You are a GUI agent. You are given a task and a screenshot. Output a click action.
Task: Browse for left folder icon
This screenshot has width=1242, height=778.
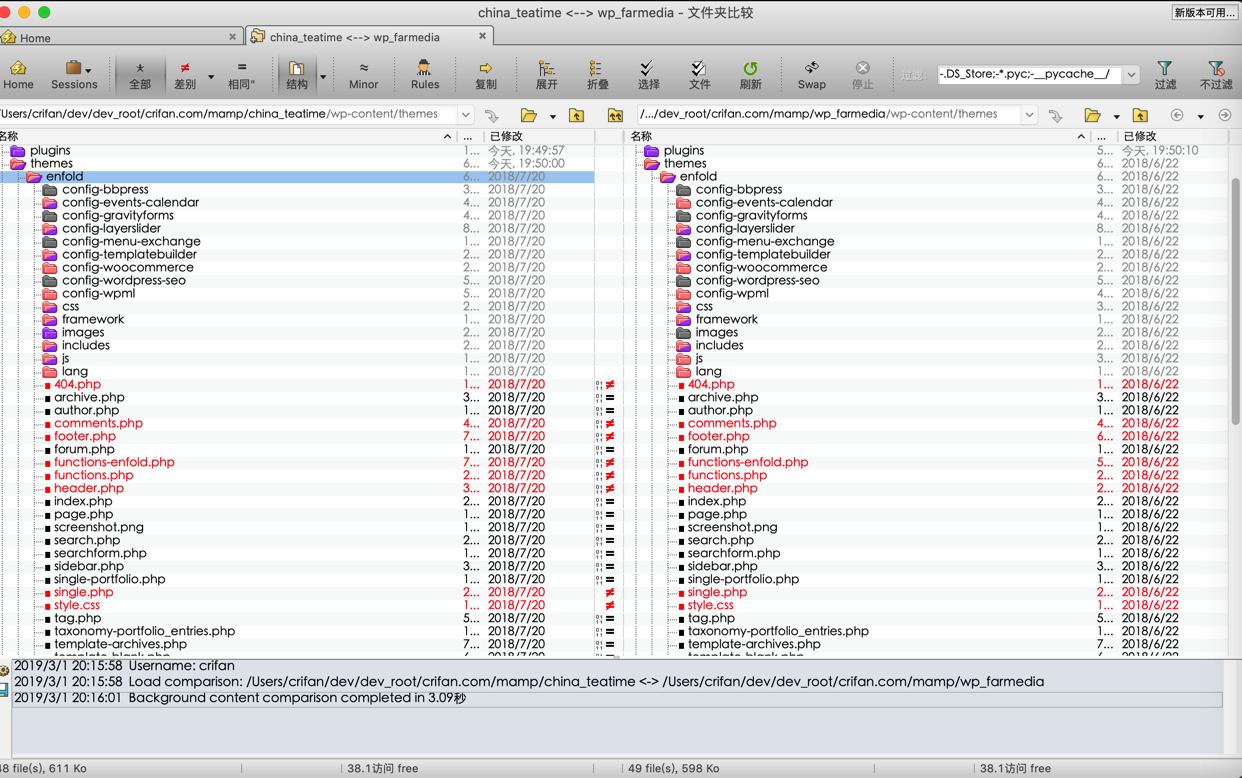tap(528, 115)
